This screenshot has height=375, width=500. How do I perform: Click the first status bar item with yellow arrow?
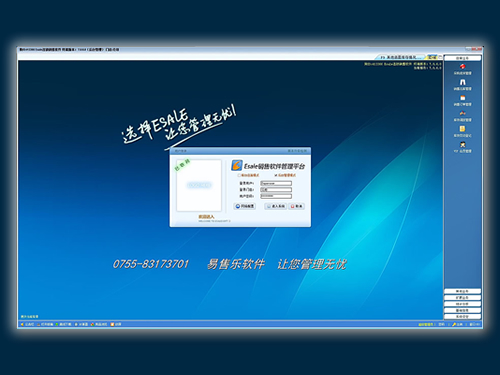pyautogui.click(x=27, y=324)
